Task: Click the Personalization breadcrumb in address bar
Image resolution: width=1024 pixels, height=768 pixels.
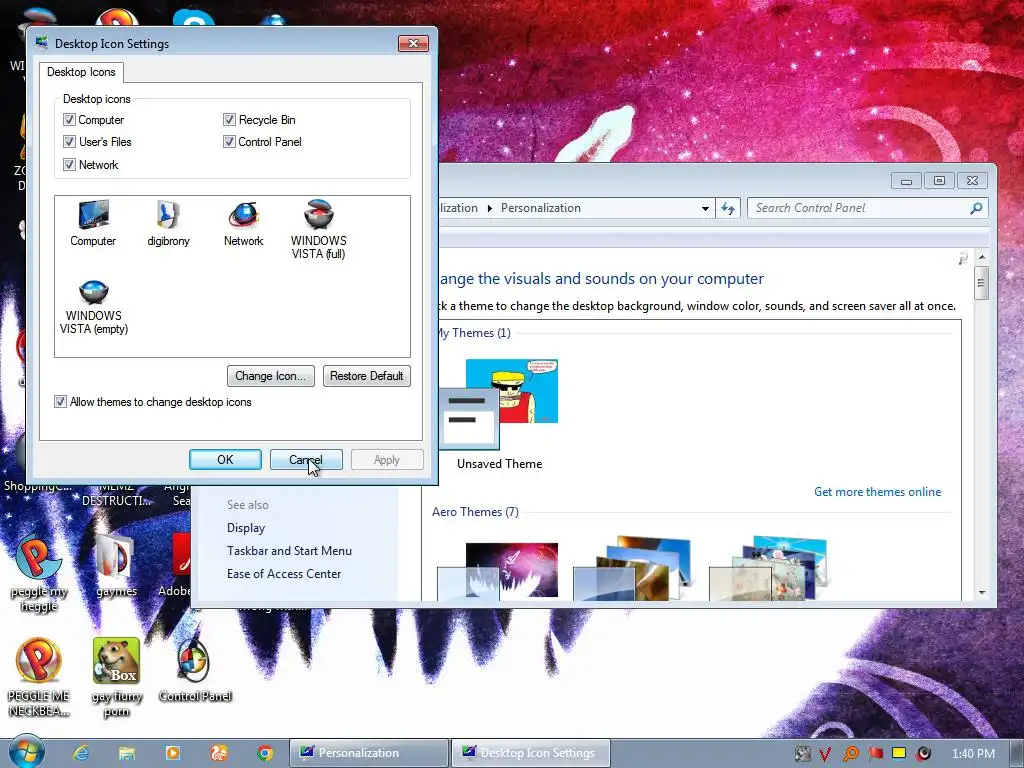Action: point(541,208)
